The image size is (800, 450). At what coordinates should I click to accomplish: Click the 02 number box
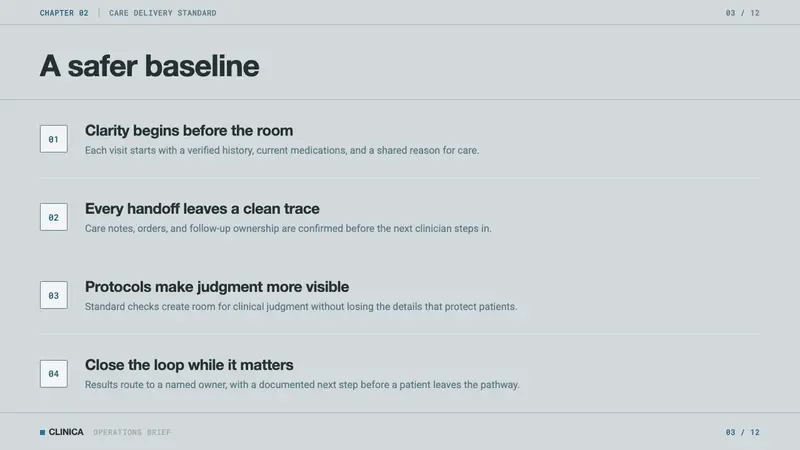point(54,217)
